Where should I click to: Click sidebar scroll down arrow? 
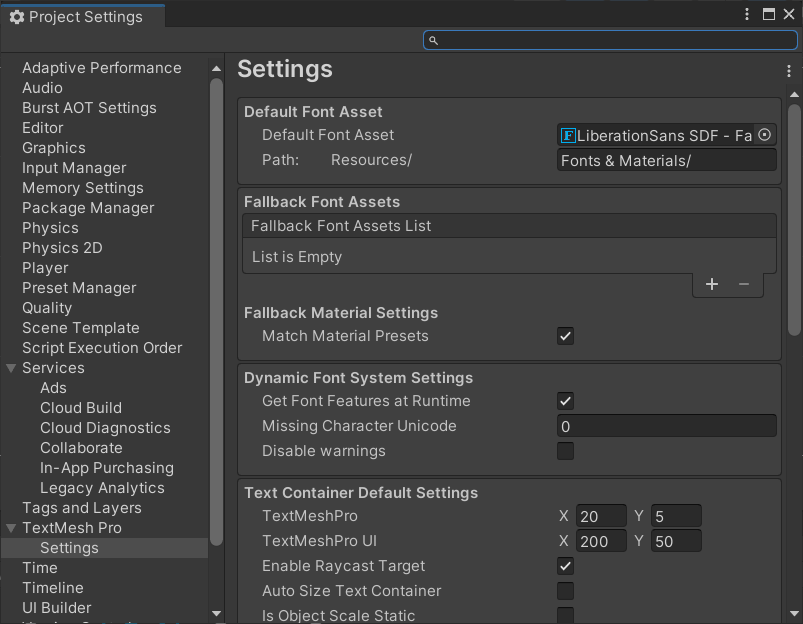(x=216, y=613)
